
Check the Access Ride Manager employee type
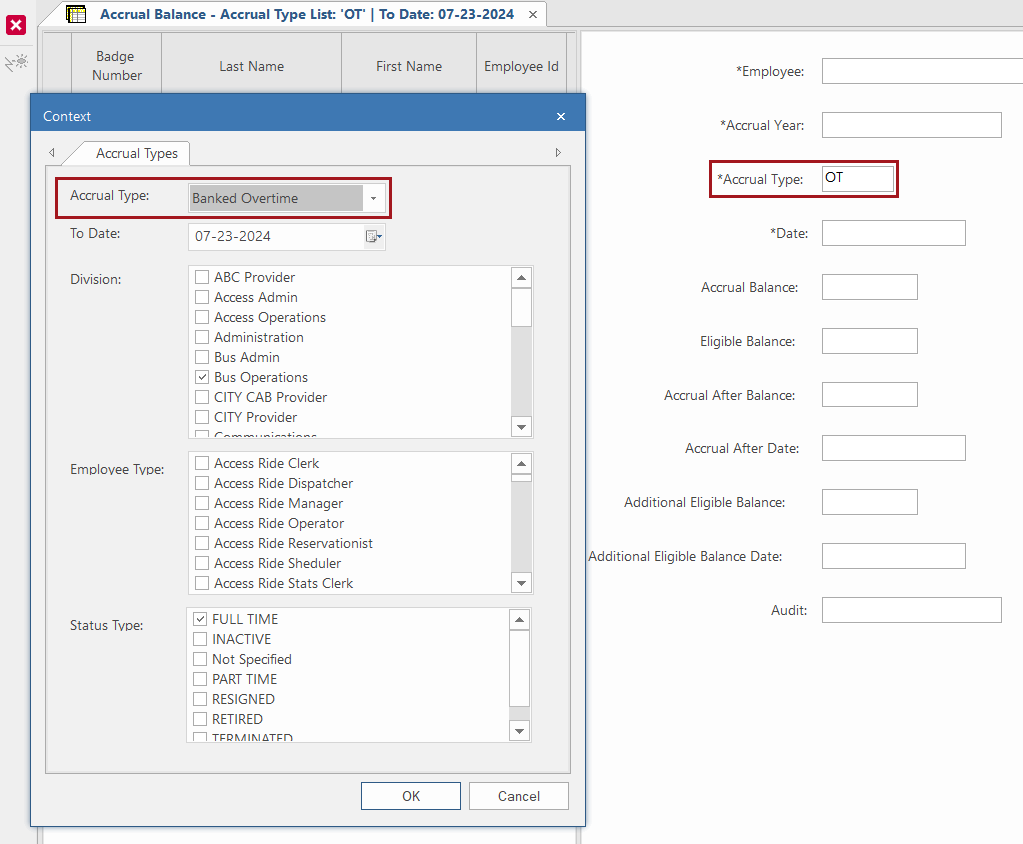coord(202,503)
